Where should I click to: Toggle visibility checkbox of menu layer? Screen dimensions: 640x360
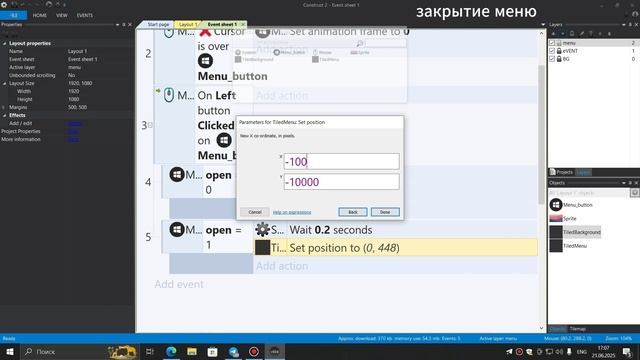pos(552,43)
